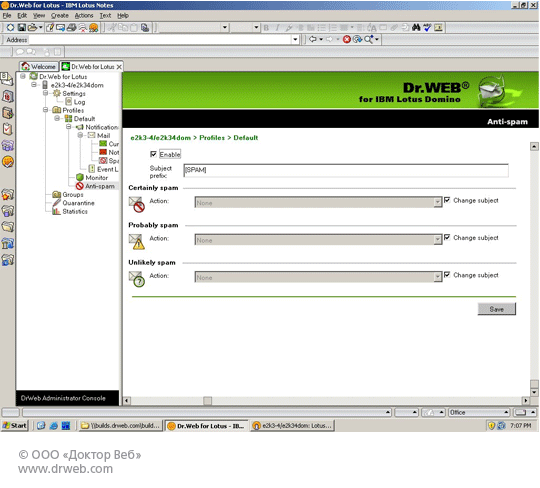Click the Search magnifier icon in navigation toolbar
Viewport: 540px width, 488px height.
(368, 39)
